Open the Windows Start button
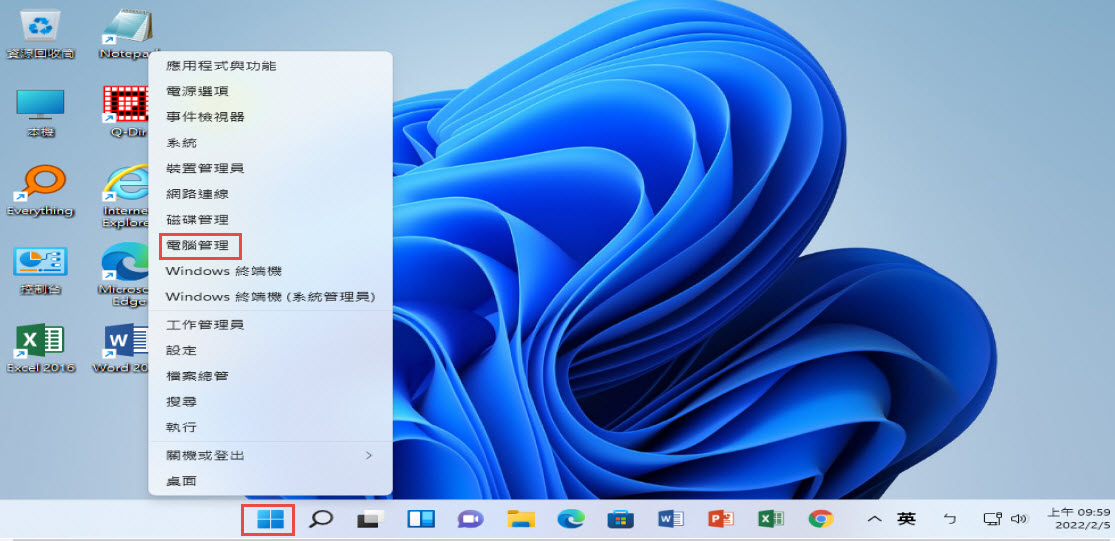The width and height of the screenshot is (1115, 541). [269, 519]
